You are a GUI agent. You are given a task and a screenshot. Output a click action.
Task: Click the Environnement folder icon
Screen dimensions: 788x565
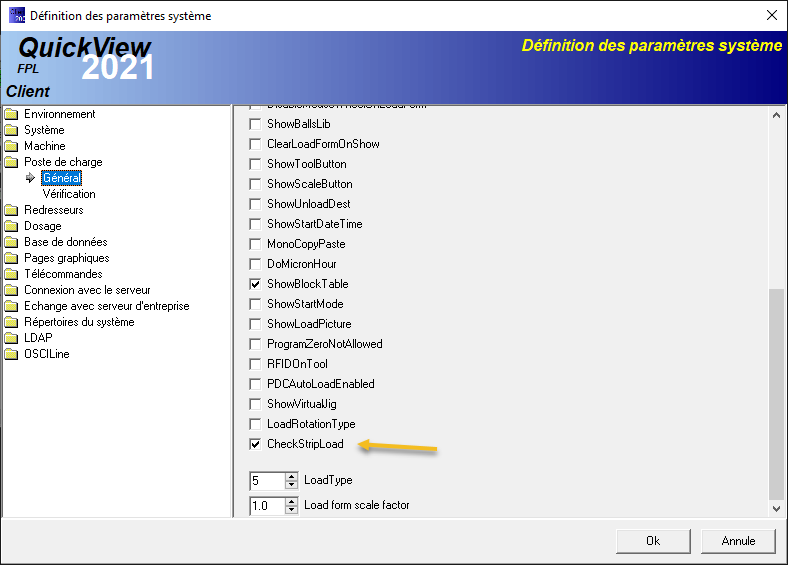click(11, 114)
